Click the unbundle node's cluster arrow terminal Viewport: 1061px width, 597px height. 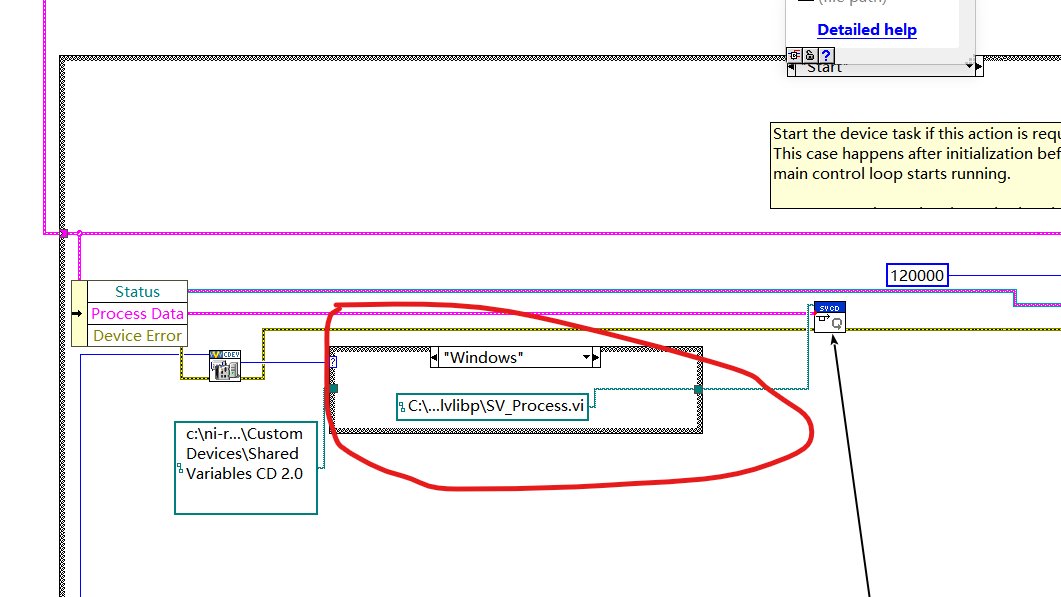pos(76,313)
